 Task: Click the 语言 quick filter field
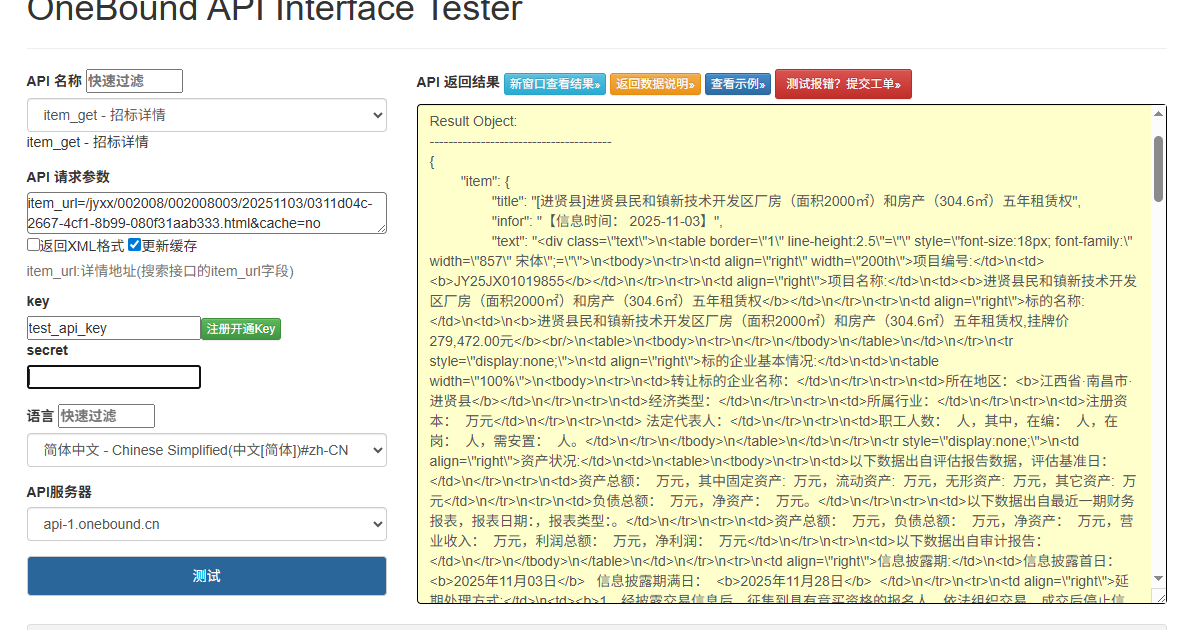[106, 416]
